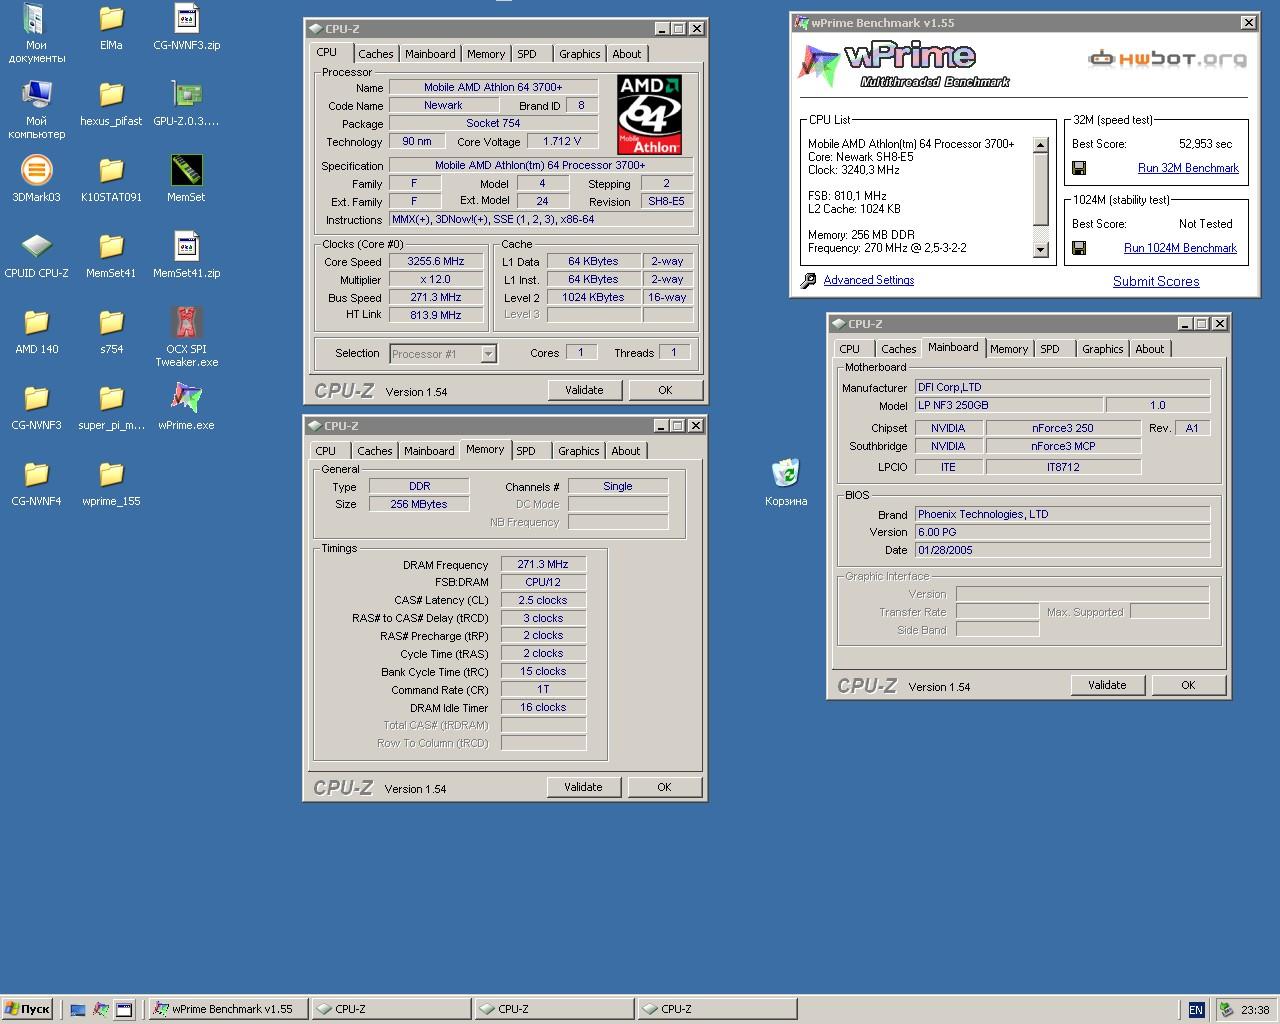Click the Core Voltage 1.712 V value
Screen dimensions: 1280x1024
tap(562, 142)
